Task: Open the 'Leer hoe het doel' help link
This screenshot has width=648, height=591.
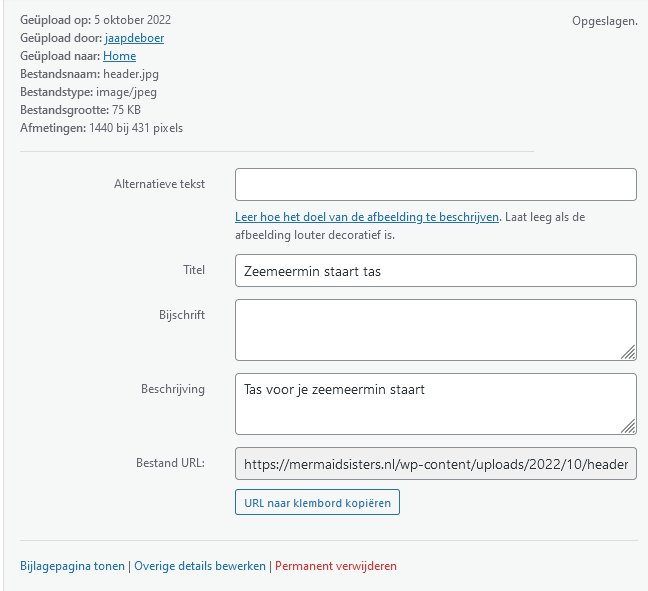Action: 367,217
